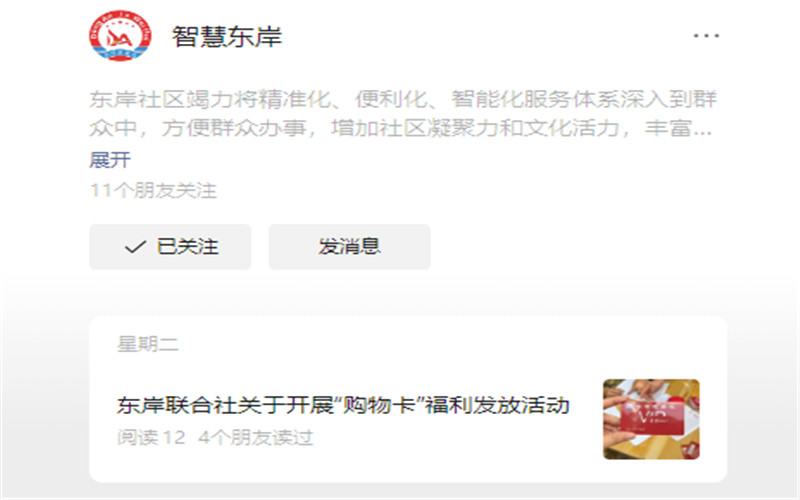This screenshot has width=800, height=500.
Task: Send a message via 发消息 button
Action: coord(349,247)
